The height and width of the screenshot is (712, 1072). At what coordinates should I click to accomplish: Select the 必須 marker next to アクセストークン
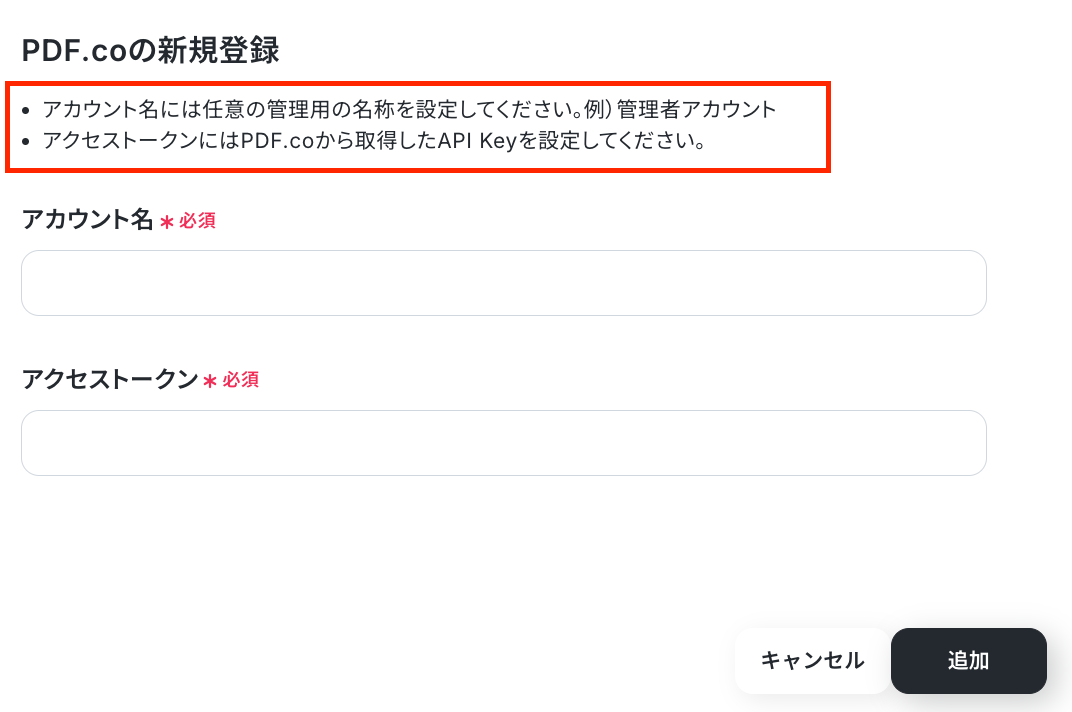coord(241,381)
